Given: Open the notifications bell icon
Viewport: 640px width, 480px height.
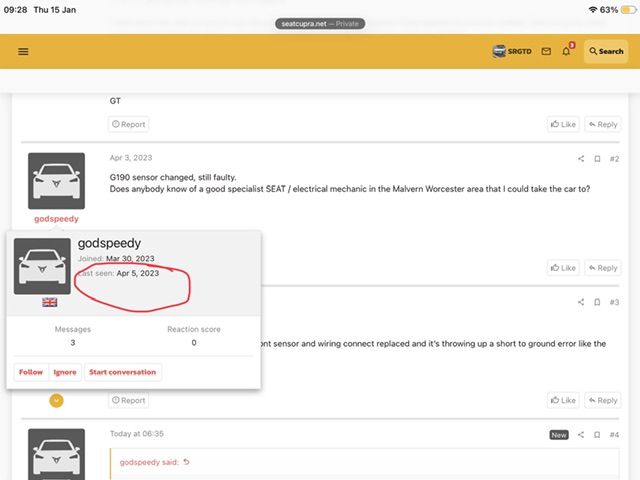Looking at the screenshot, I should (x=566, y=51).
